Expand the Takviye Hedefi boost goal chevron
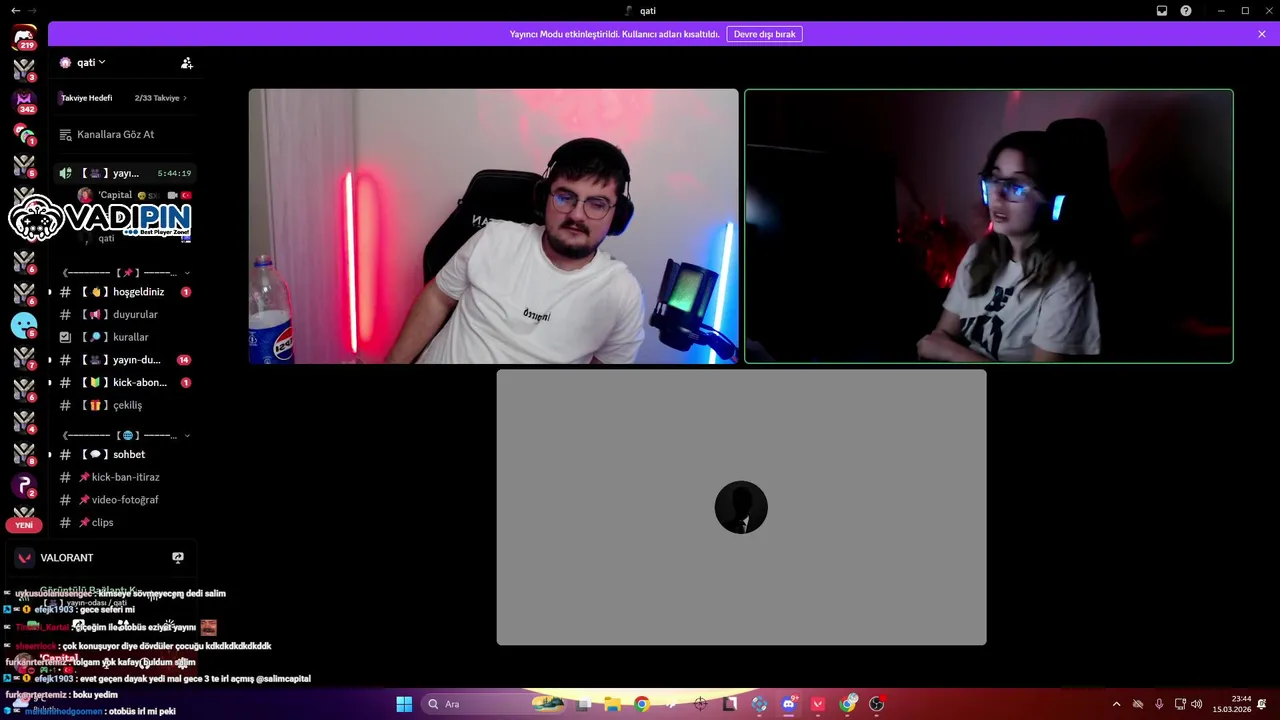Viewport: 1280px width, 720px height. click(185, 98)
